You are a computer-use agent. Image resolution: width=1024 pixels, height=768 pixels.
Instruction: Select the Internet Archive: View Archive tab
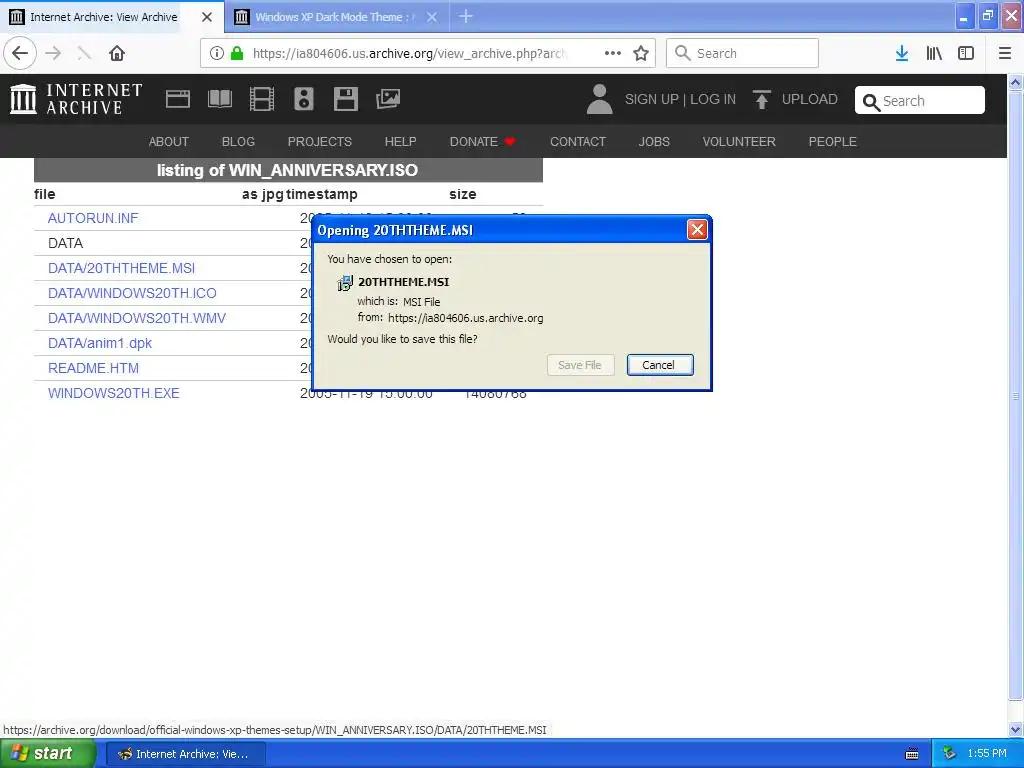pos(103,17)
